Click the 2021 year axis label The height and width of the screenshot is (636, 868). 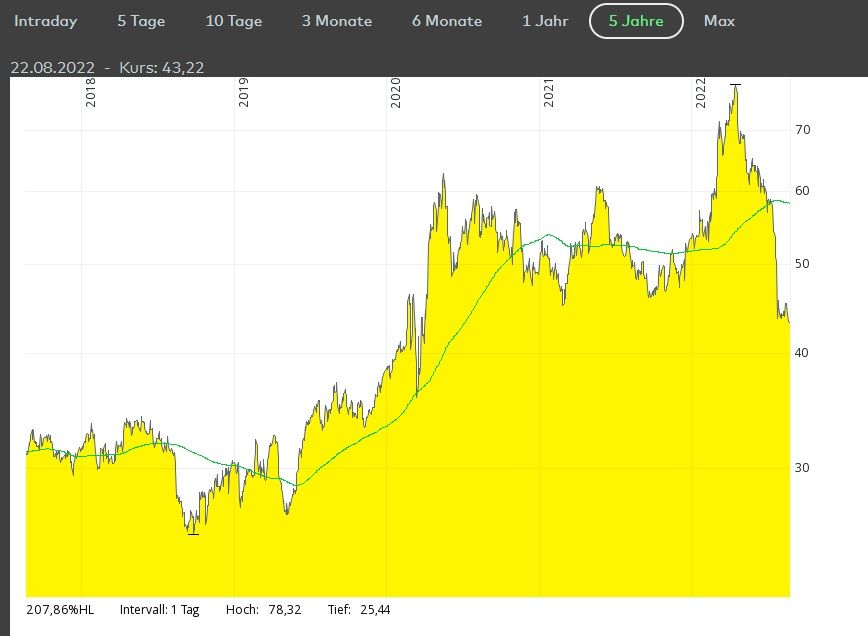[x=548, y=92]
